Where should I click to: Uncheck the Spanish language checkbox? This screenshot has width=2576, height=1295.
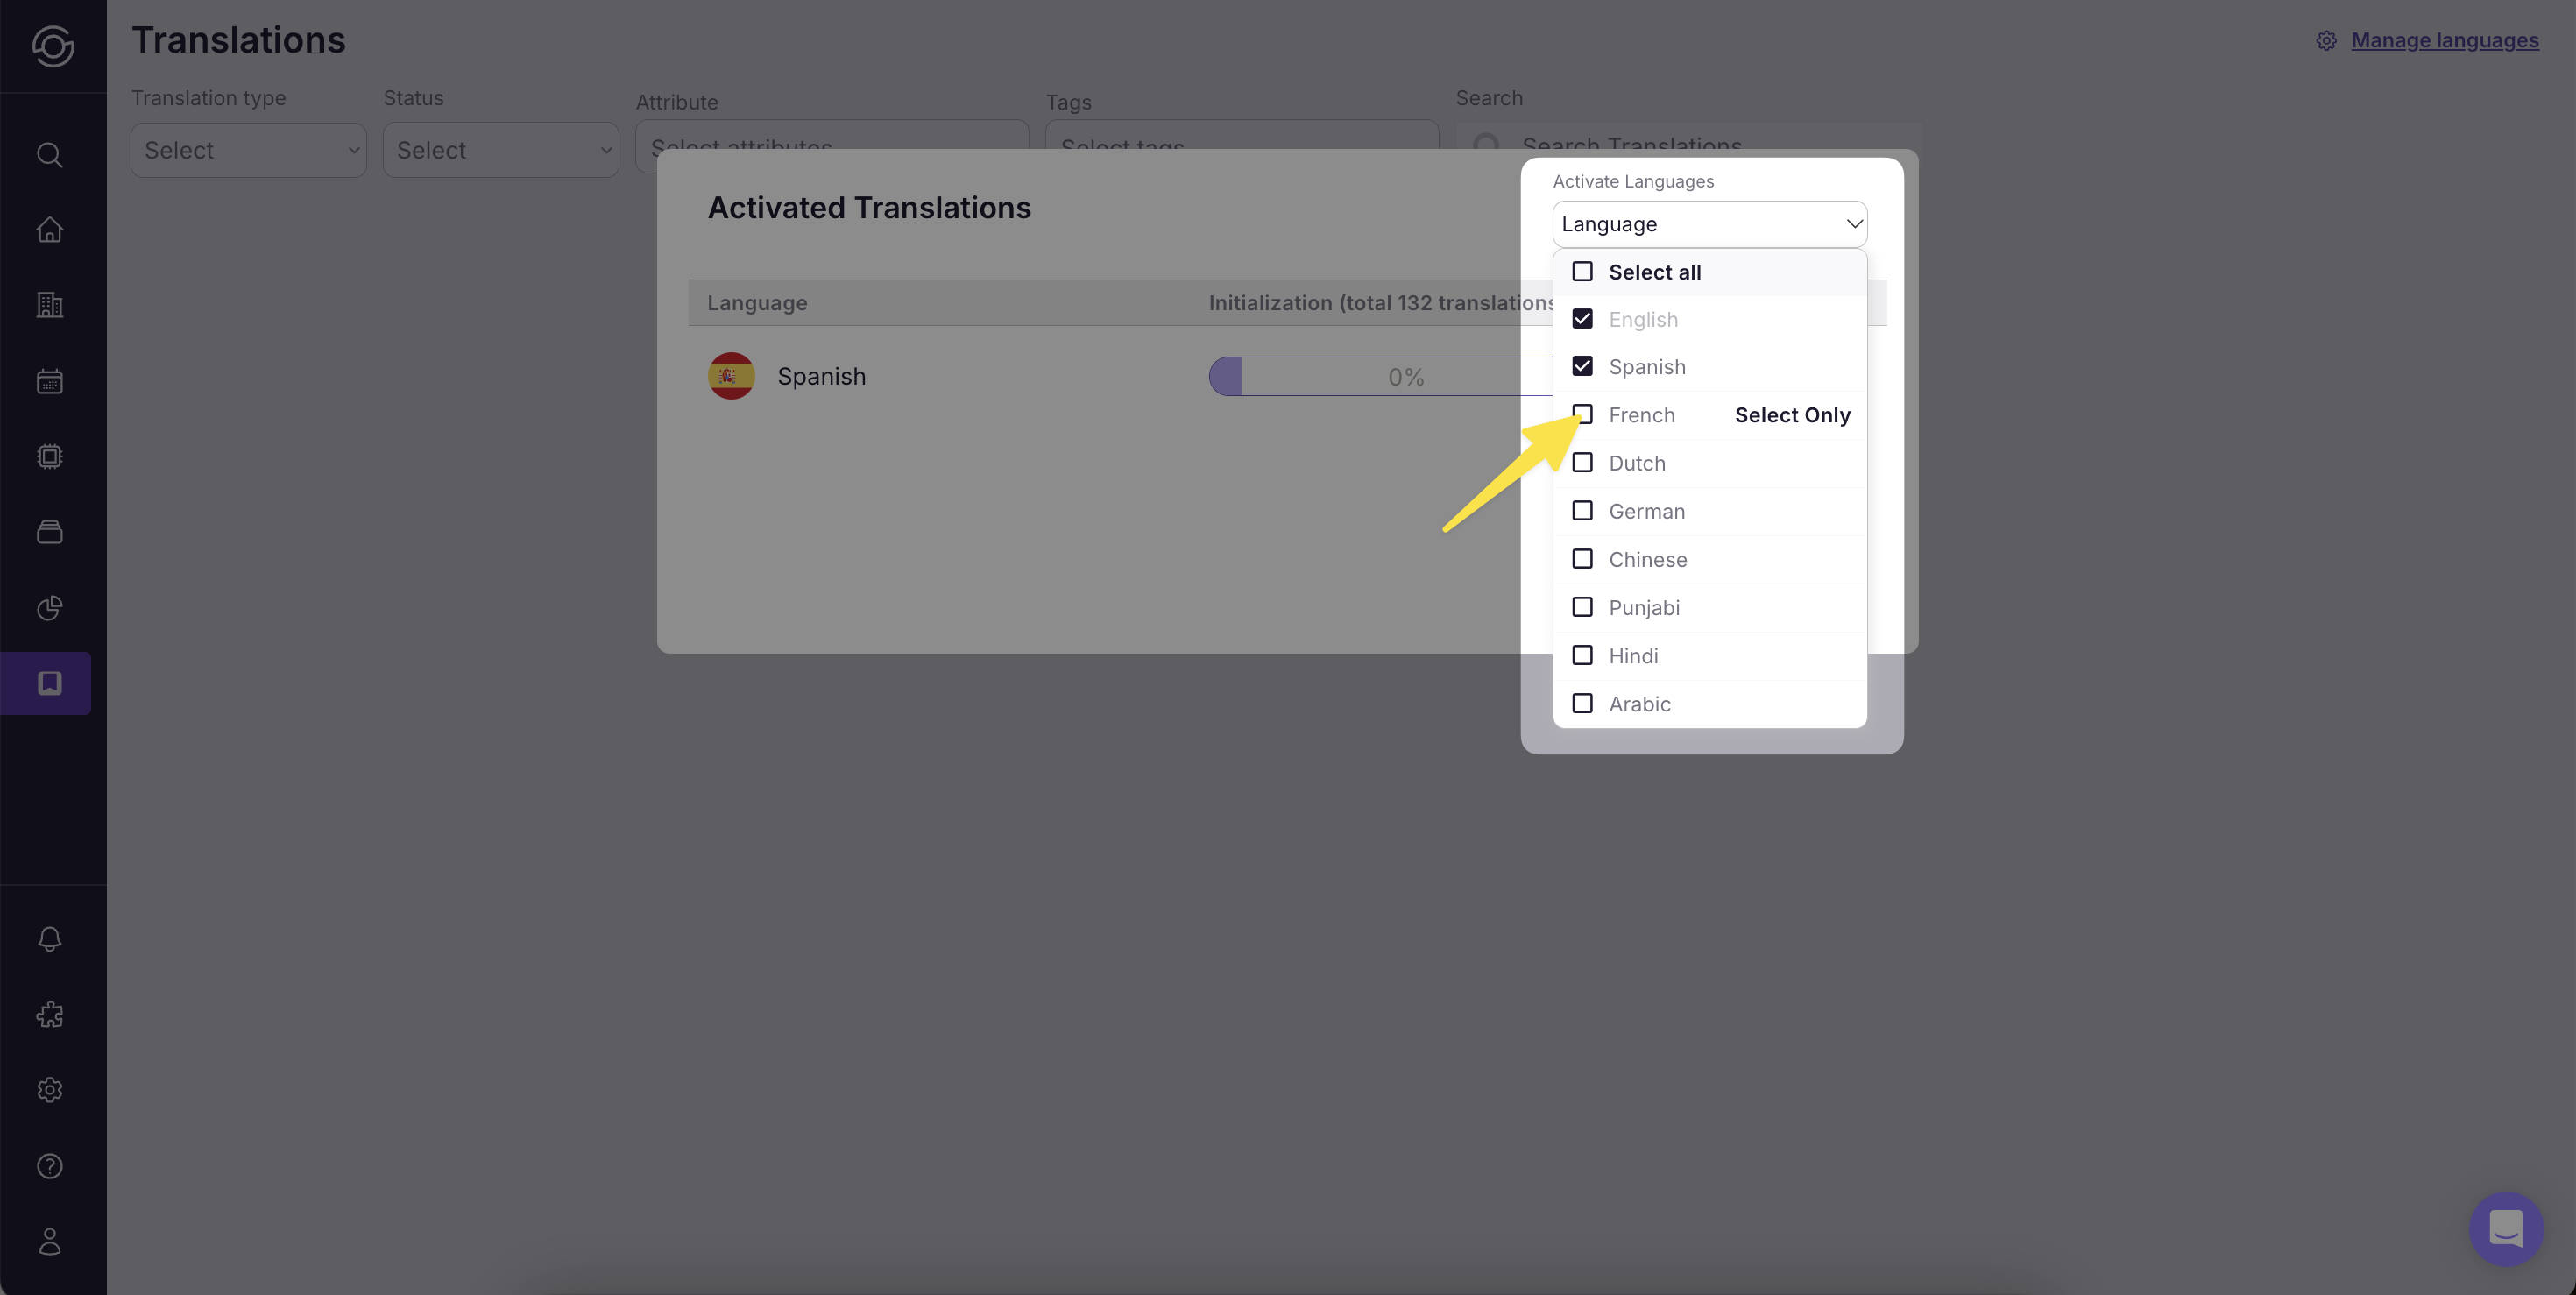[x=1582, y=366]
